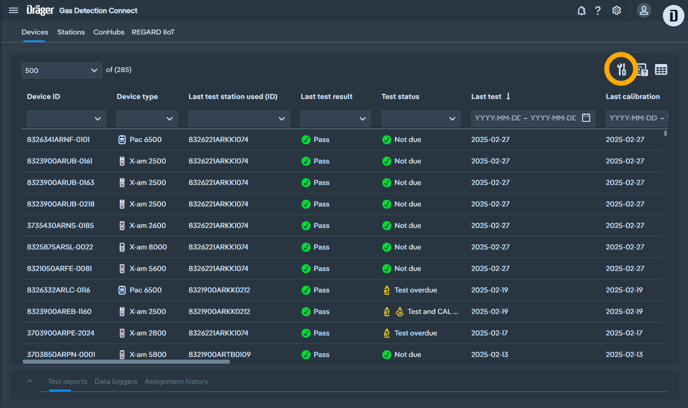Click Test and CAL status text
The height and width of the screenshot is (408, 688).
pos(433,311)
